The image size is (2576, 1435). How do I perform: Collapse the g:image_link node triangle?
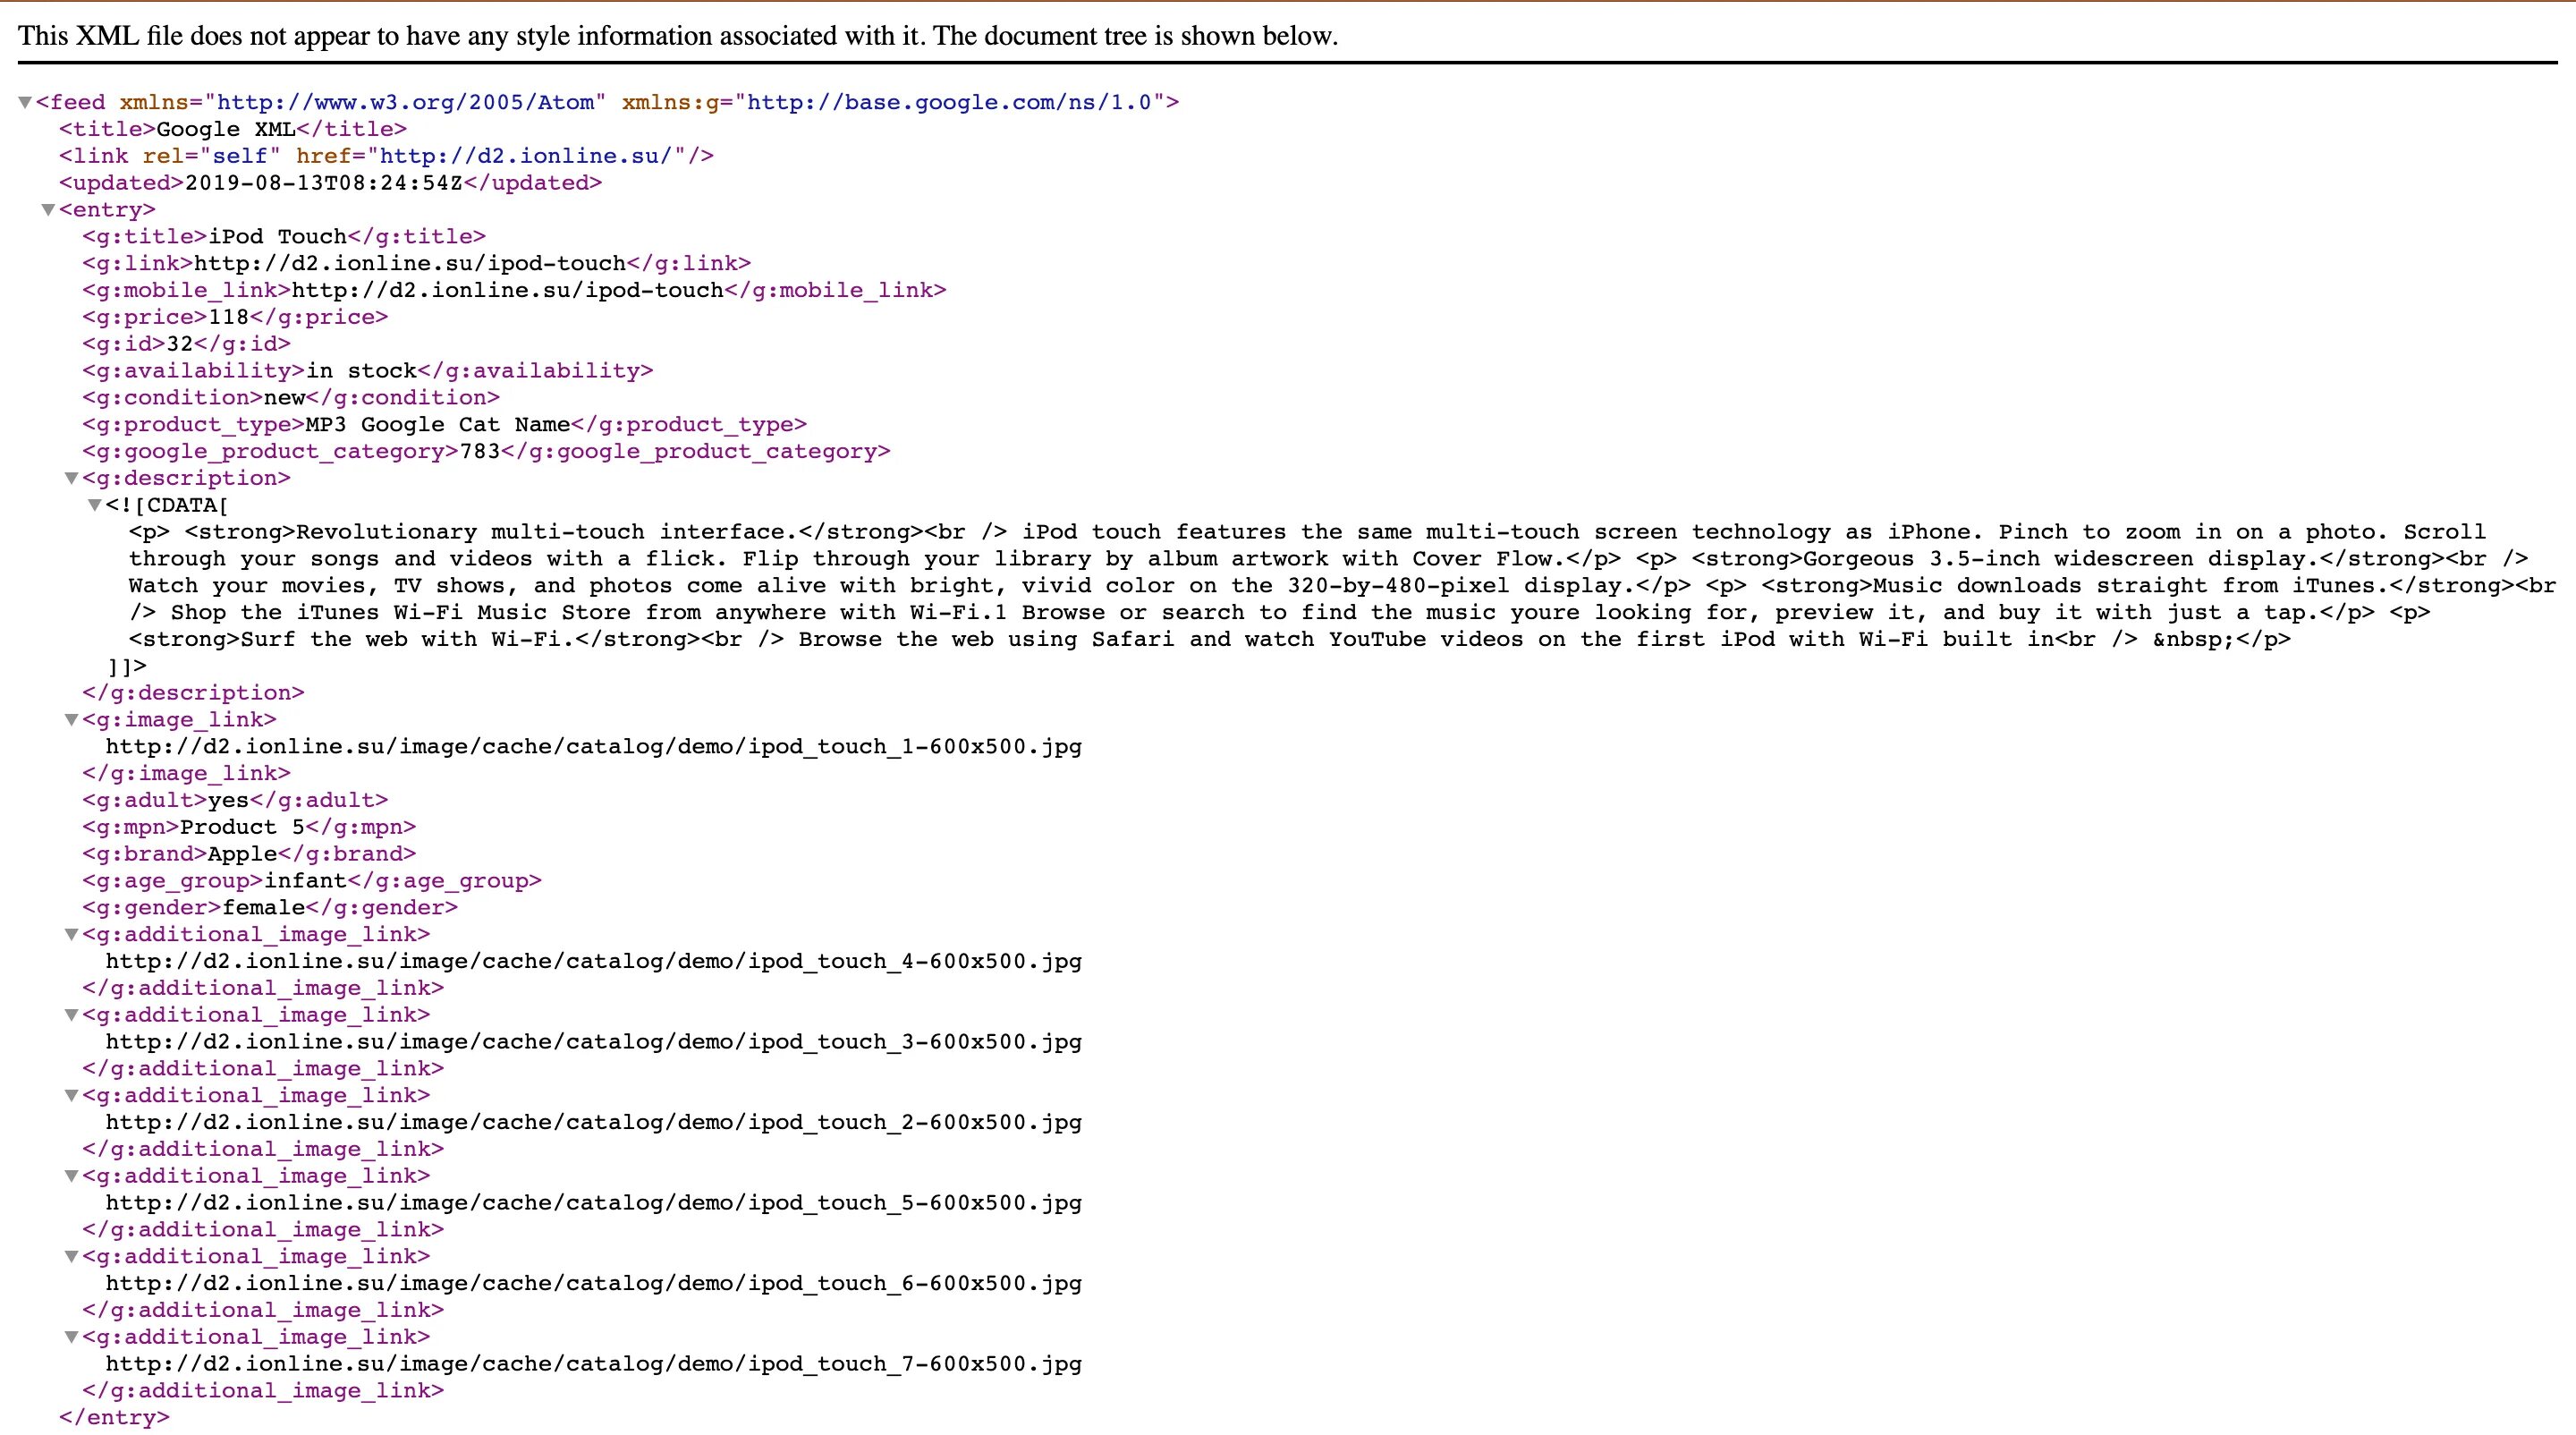71,720
